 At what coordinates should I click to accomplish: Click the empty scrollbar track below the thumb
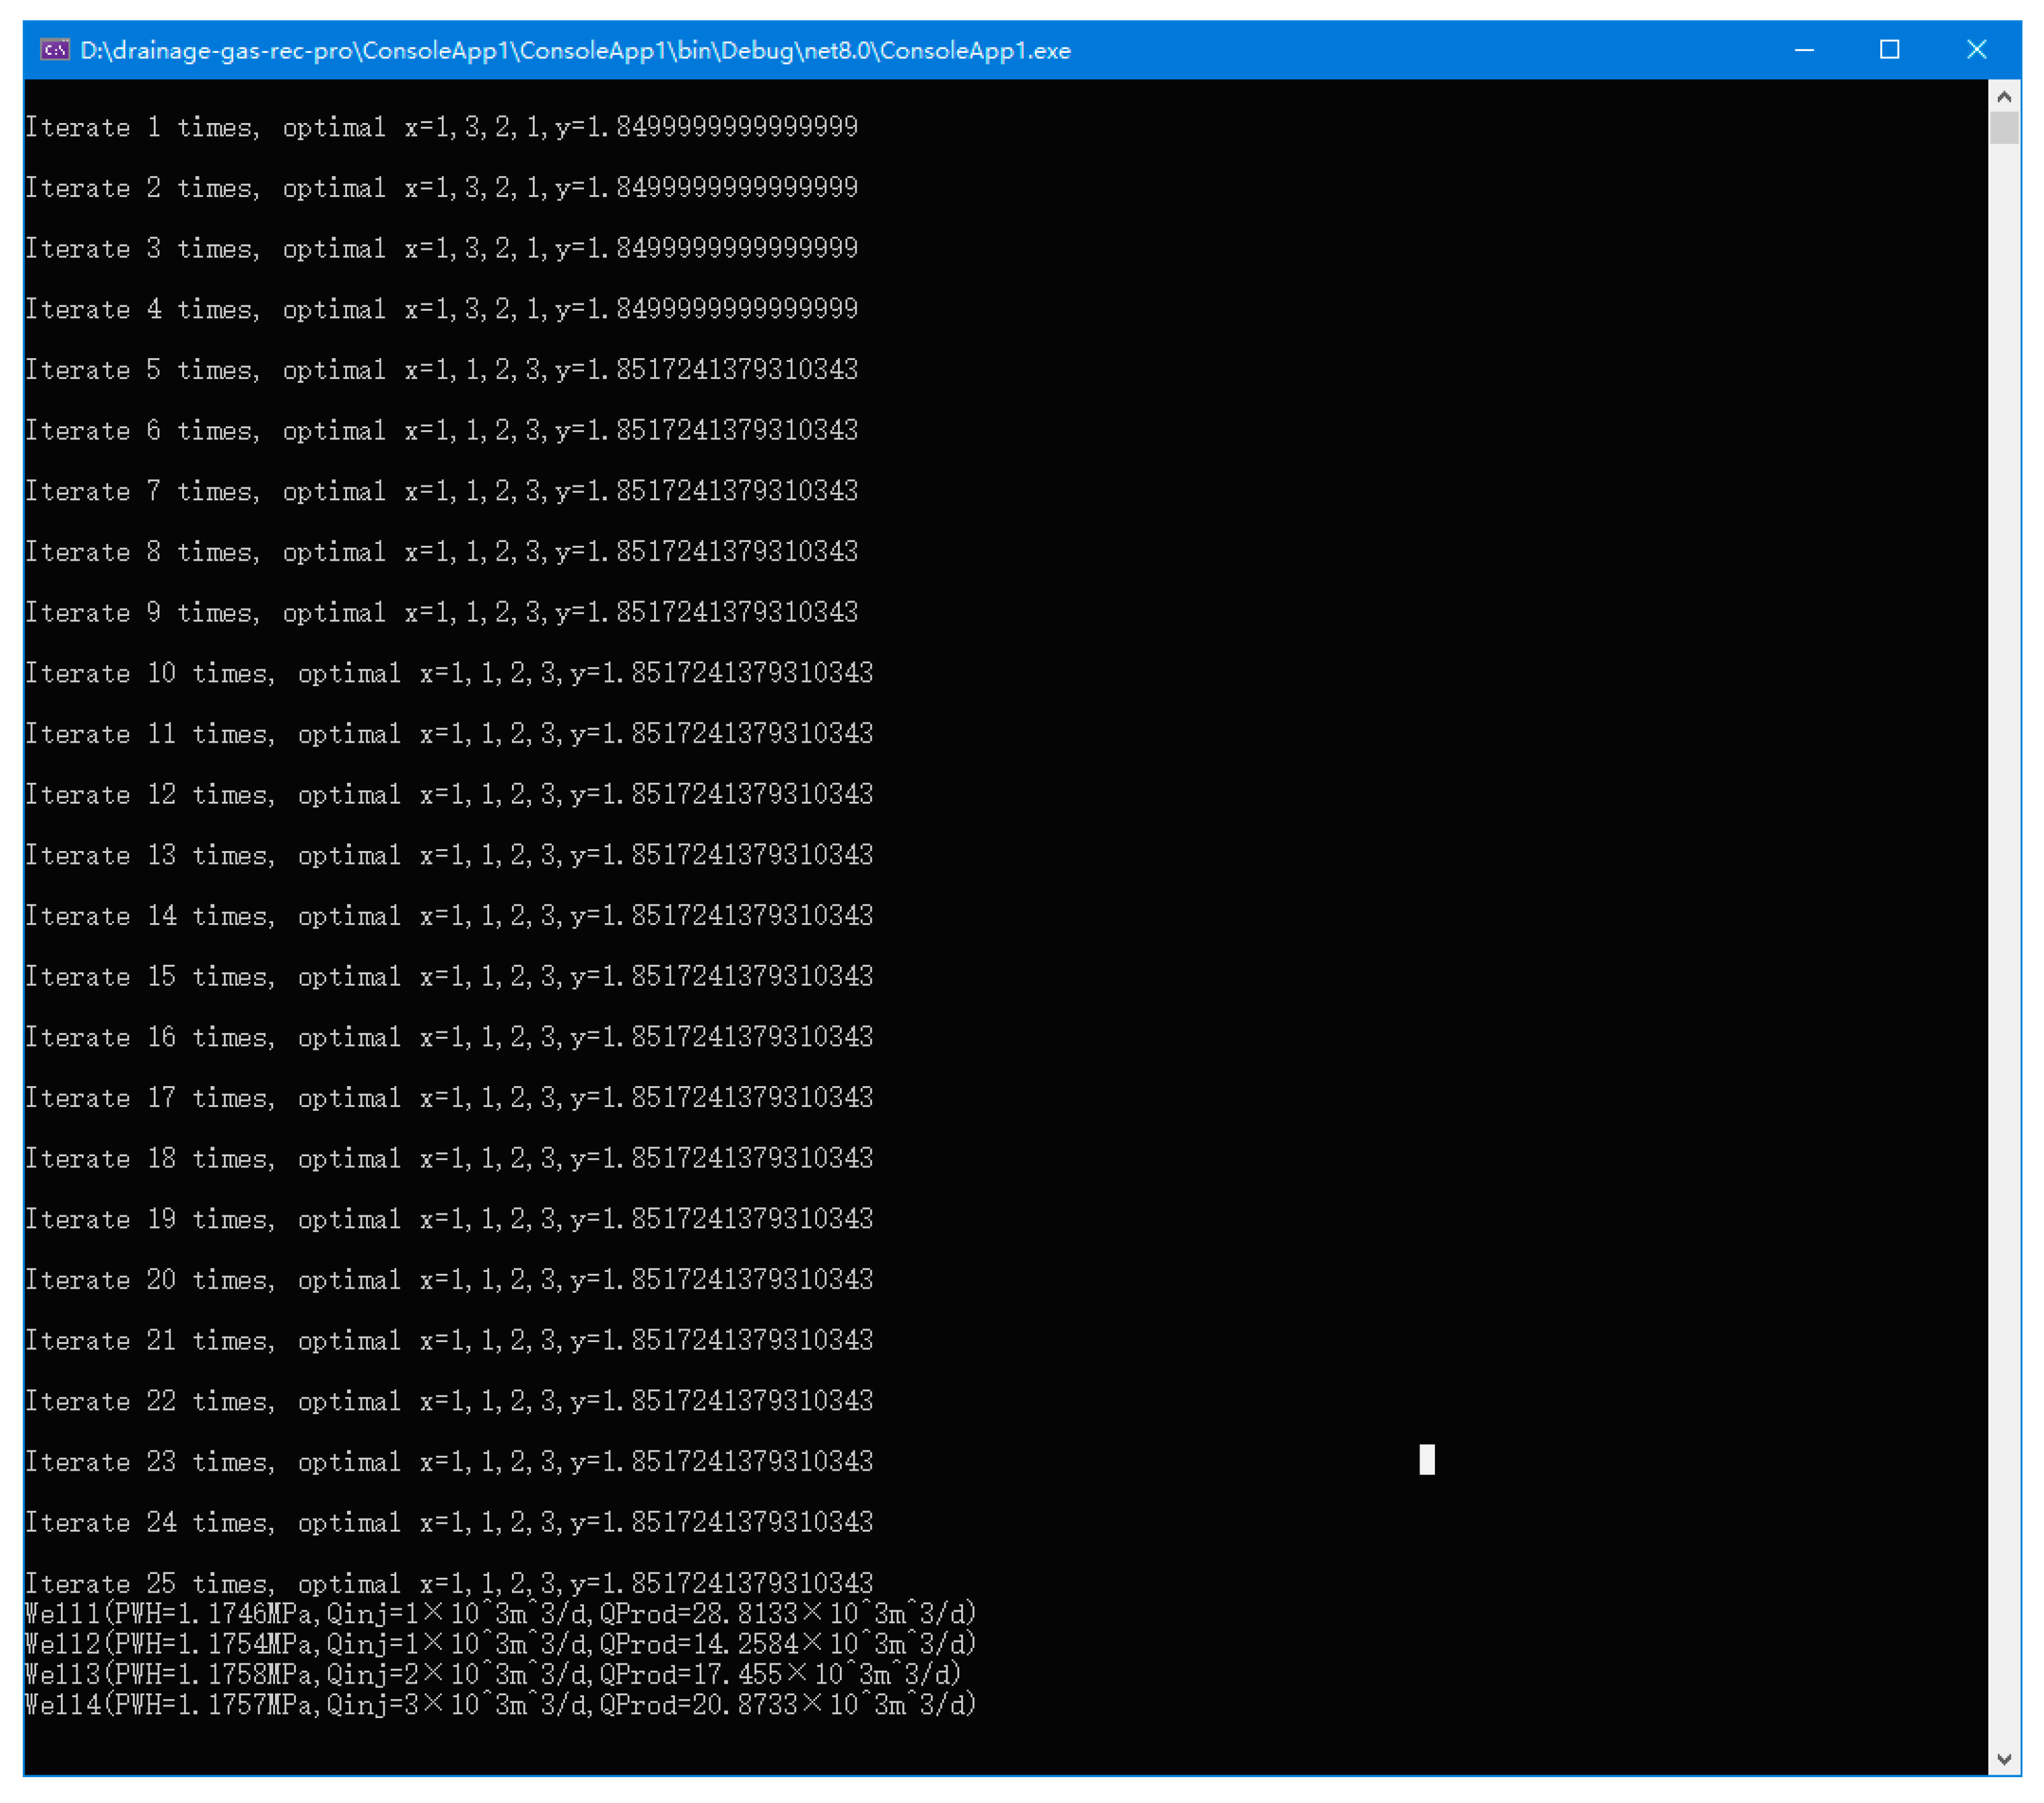[2003, 900]
